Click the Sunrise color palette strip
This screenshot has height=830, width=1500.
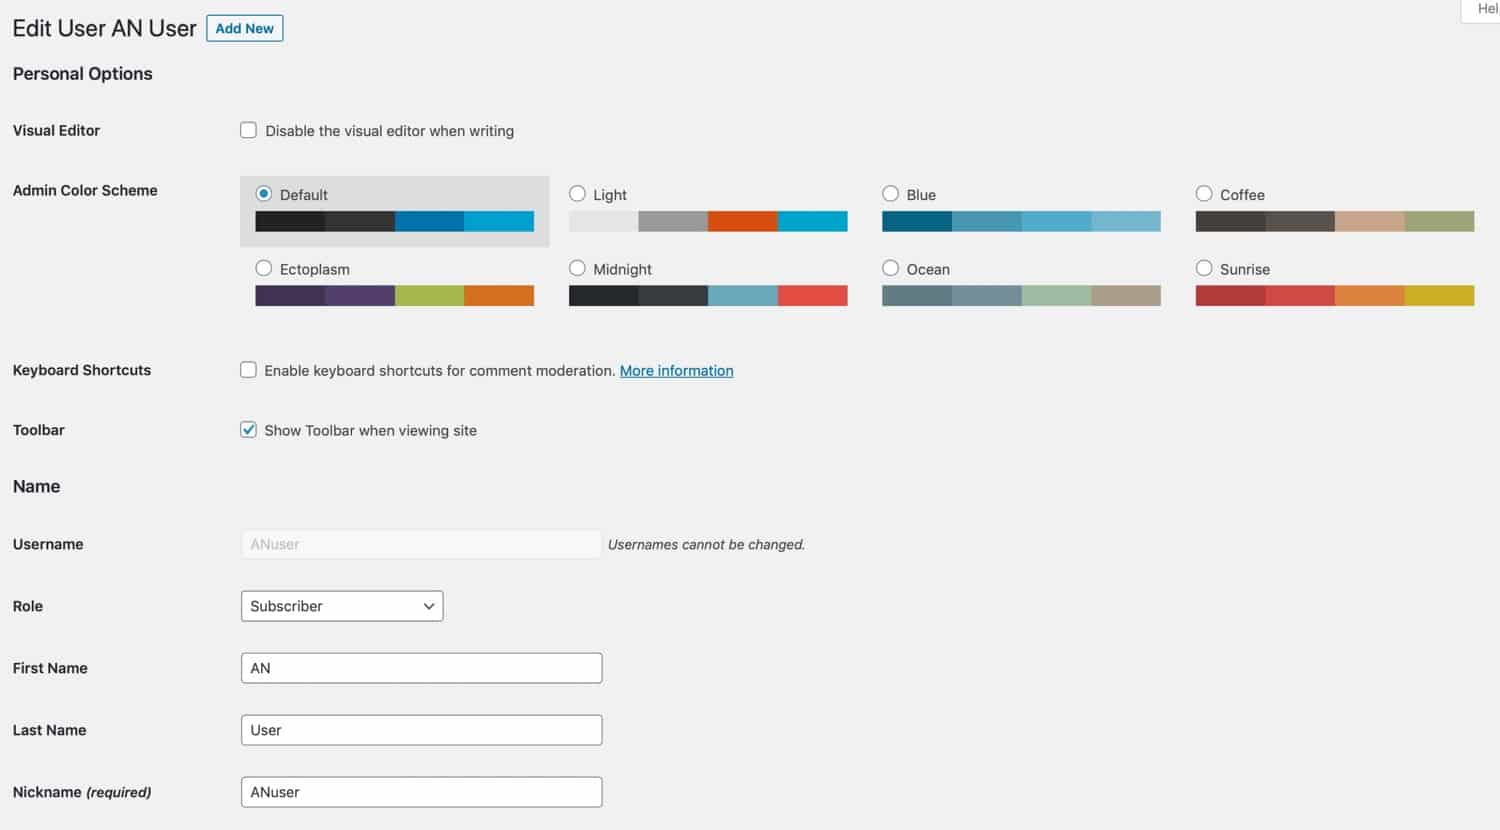click(1334, 295)
